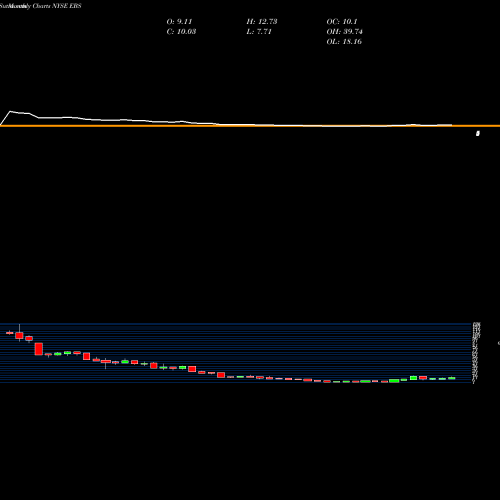Click the low price label L: 7.71
Viewport: 500px width, 500px height.
(x=259, y=32)
